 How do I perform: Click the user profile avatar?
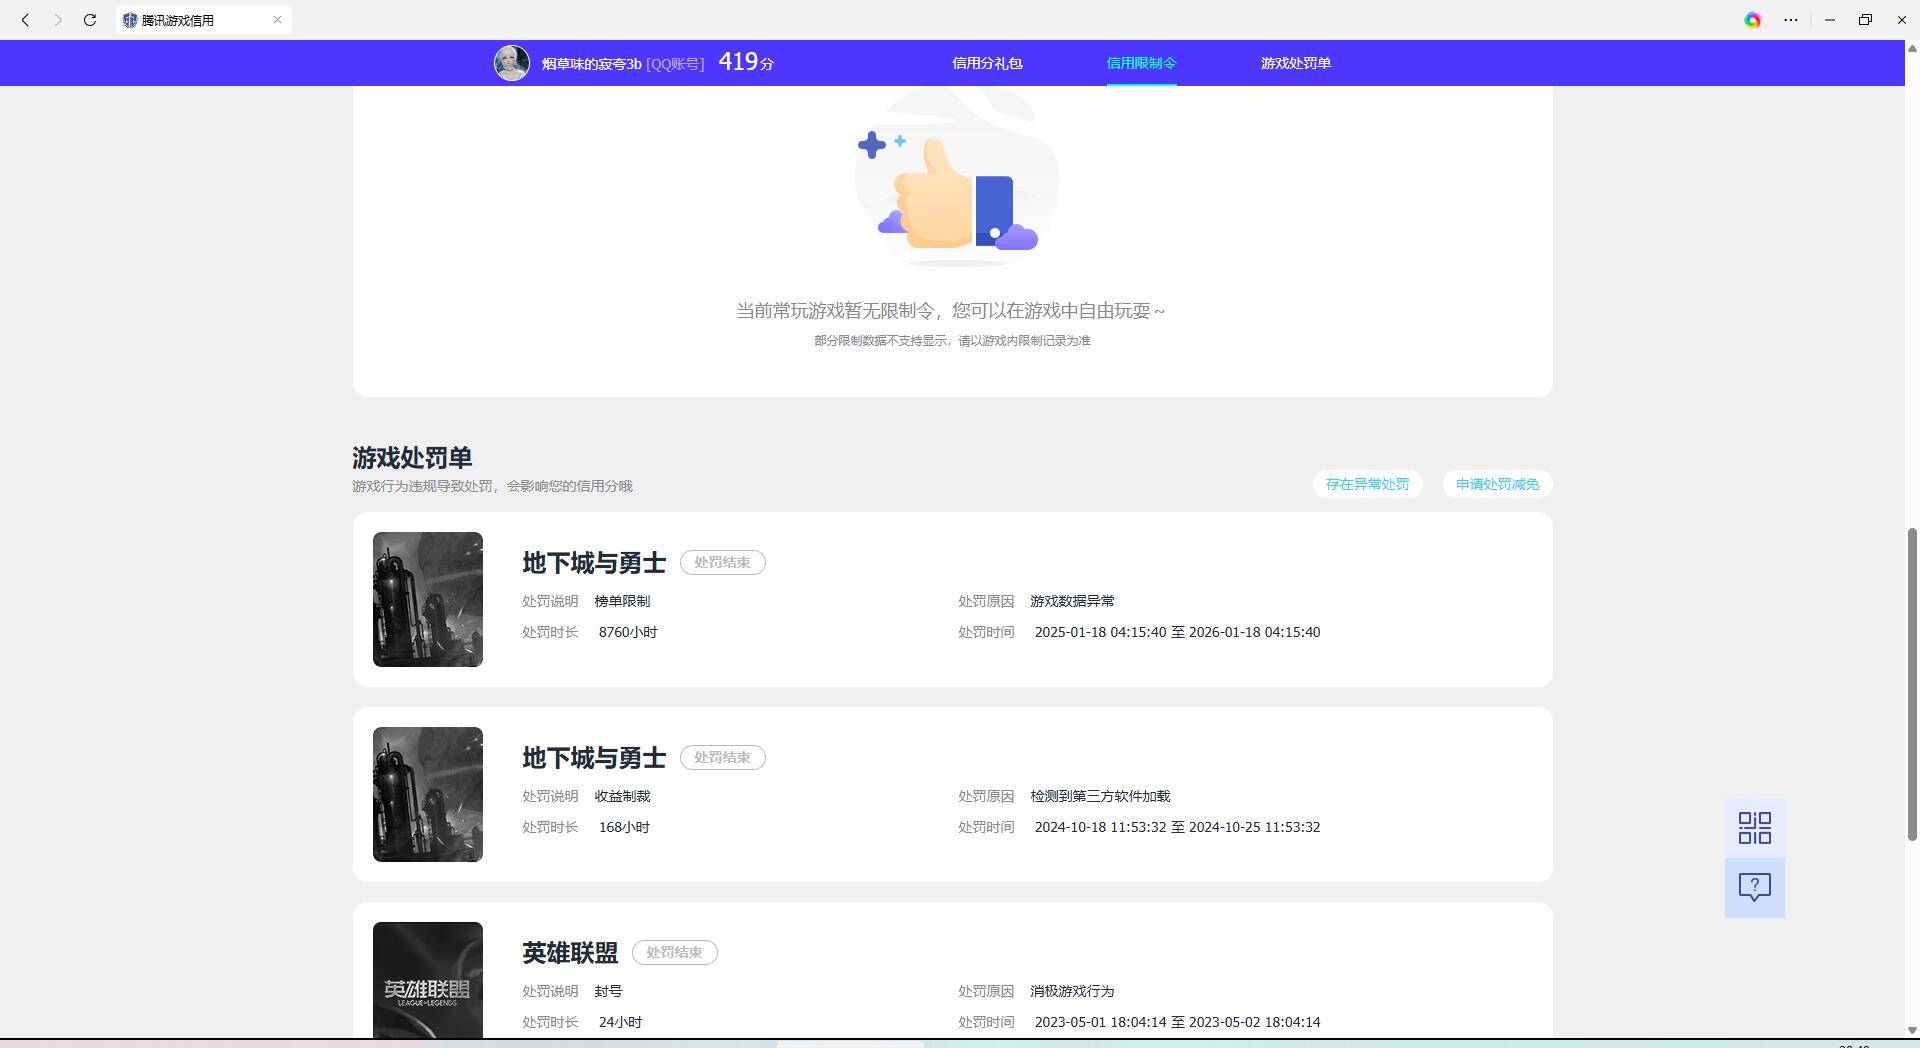[511, 63]
